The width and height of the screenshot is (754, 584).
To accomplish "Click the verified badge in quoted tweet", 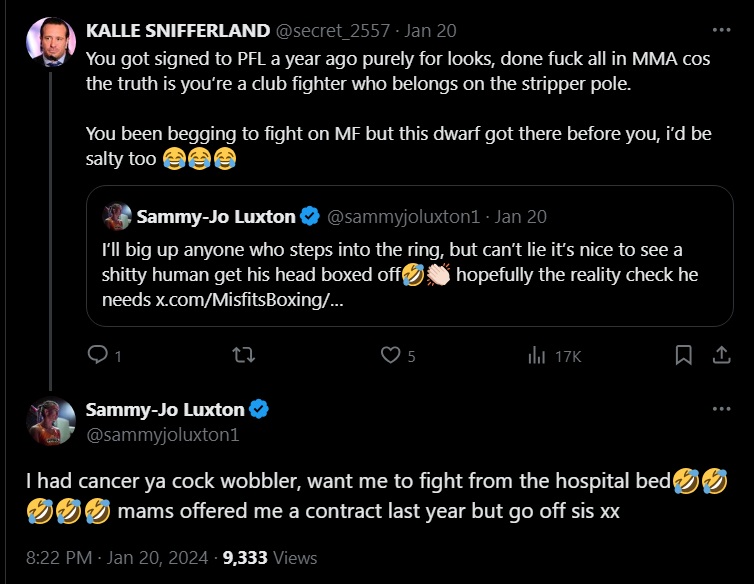I will [309, 216].
